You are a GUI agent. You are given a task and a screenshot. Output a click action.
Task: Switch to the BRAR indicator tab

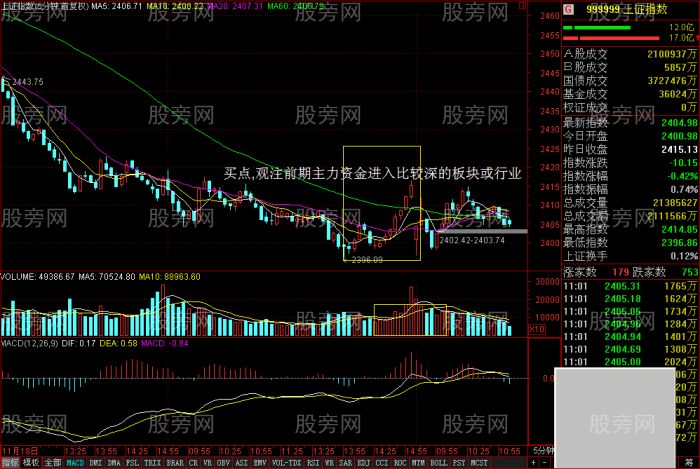(x=175, y=463)
